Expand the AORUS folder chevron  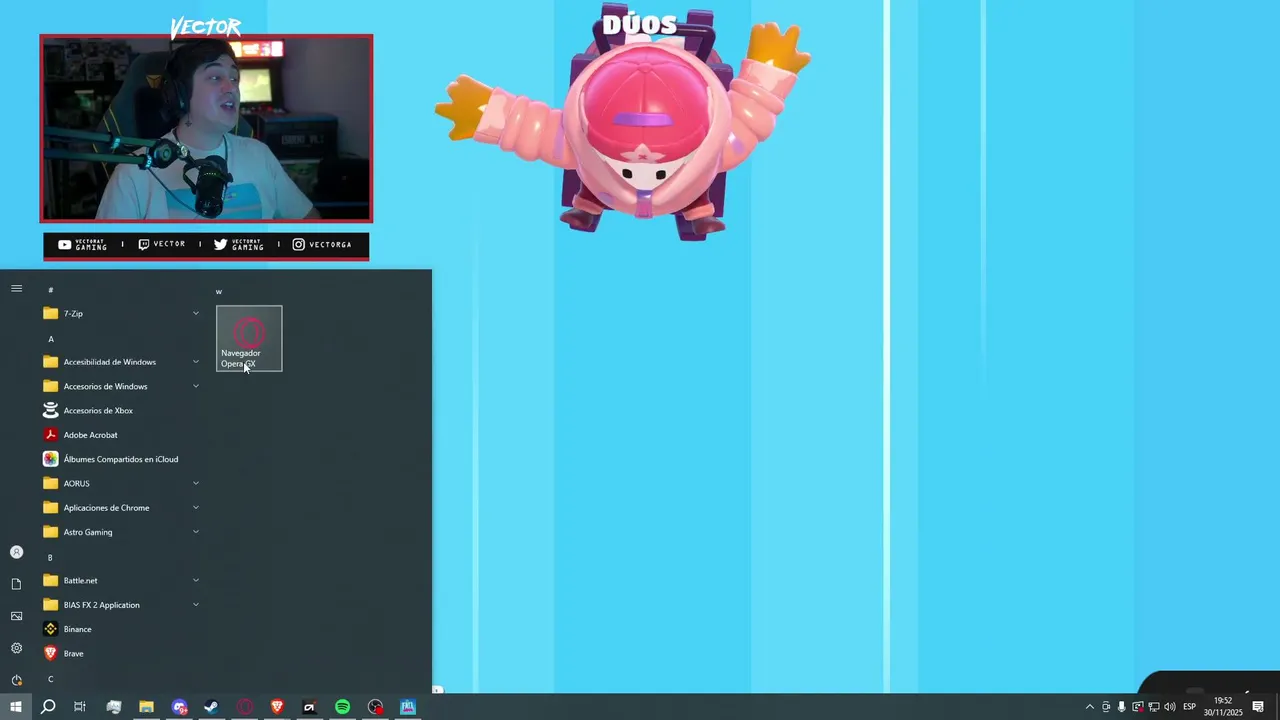point(196,483)
